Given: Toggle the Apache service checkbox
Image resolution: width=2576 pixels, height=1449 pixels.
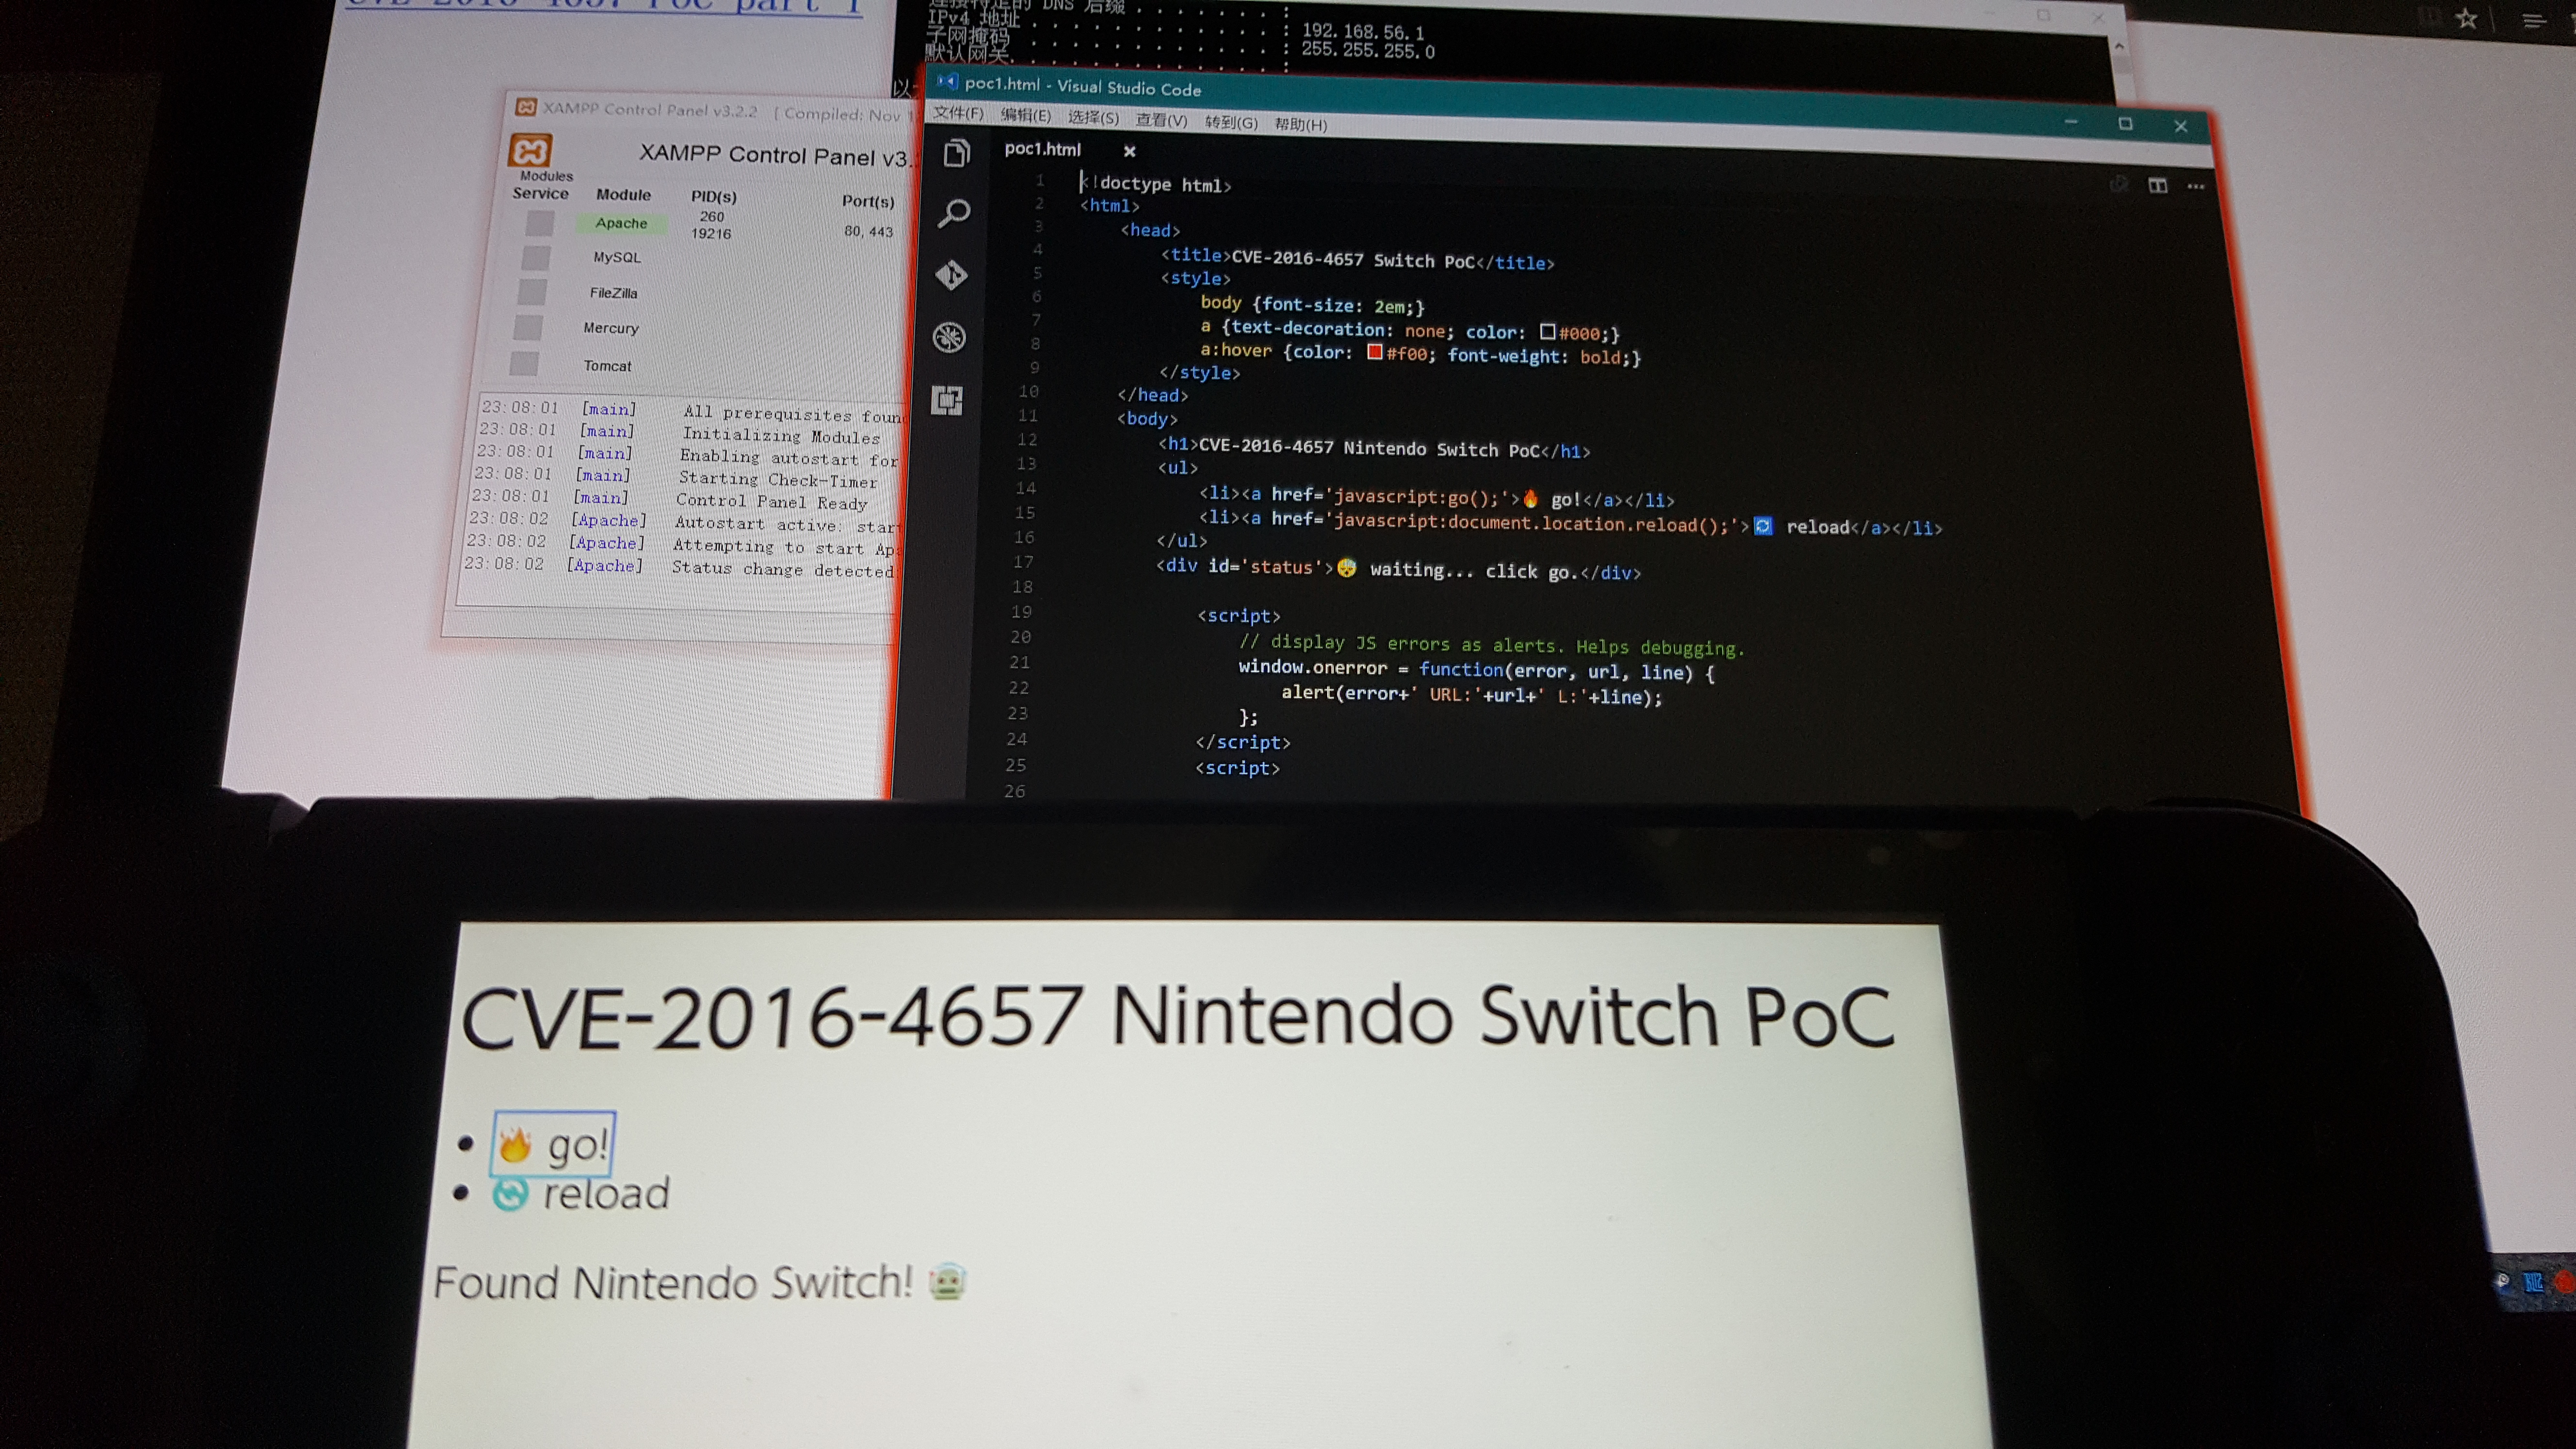Looking at the screenshot, I should coord(540,223).
